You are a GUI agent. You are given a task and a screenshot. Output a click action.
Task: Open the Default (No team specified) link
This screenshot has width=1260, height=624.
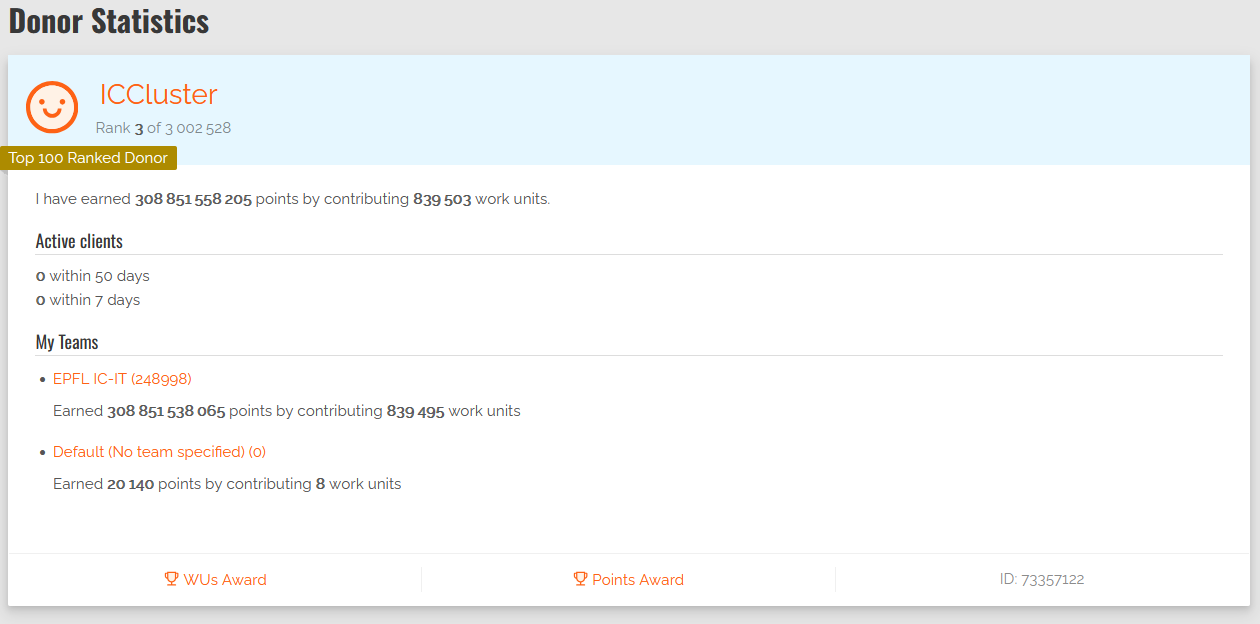159,452
